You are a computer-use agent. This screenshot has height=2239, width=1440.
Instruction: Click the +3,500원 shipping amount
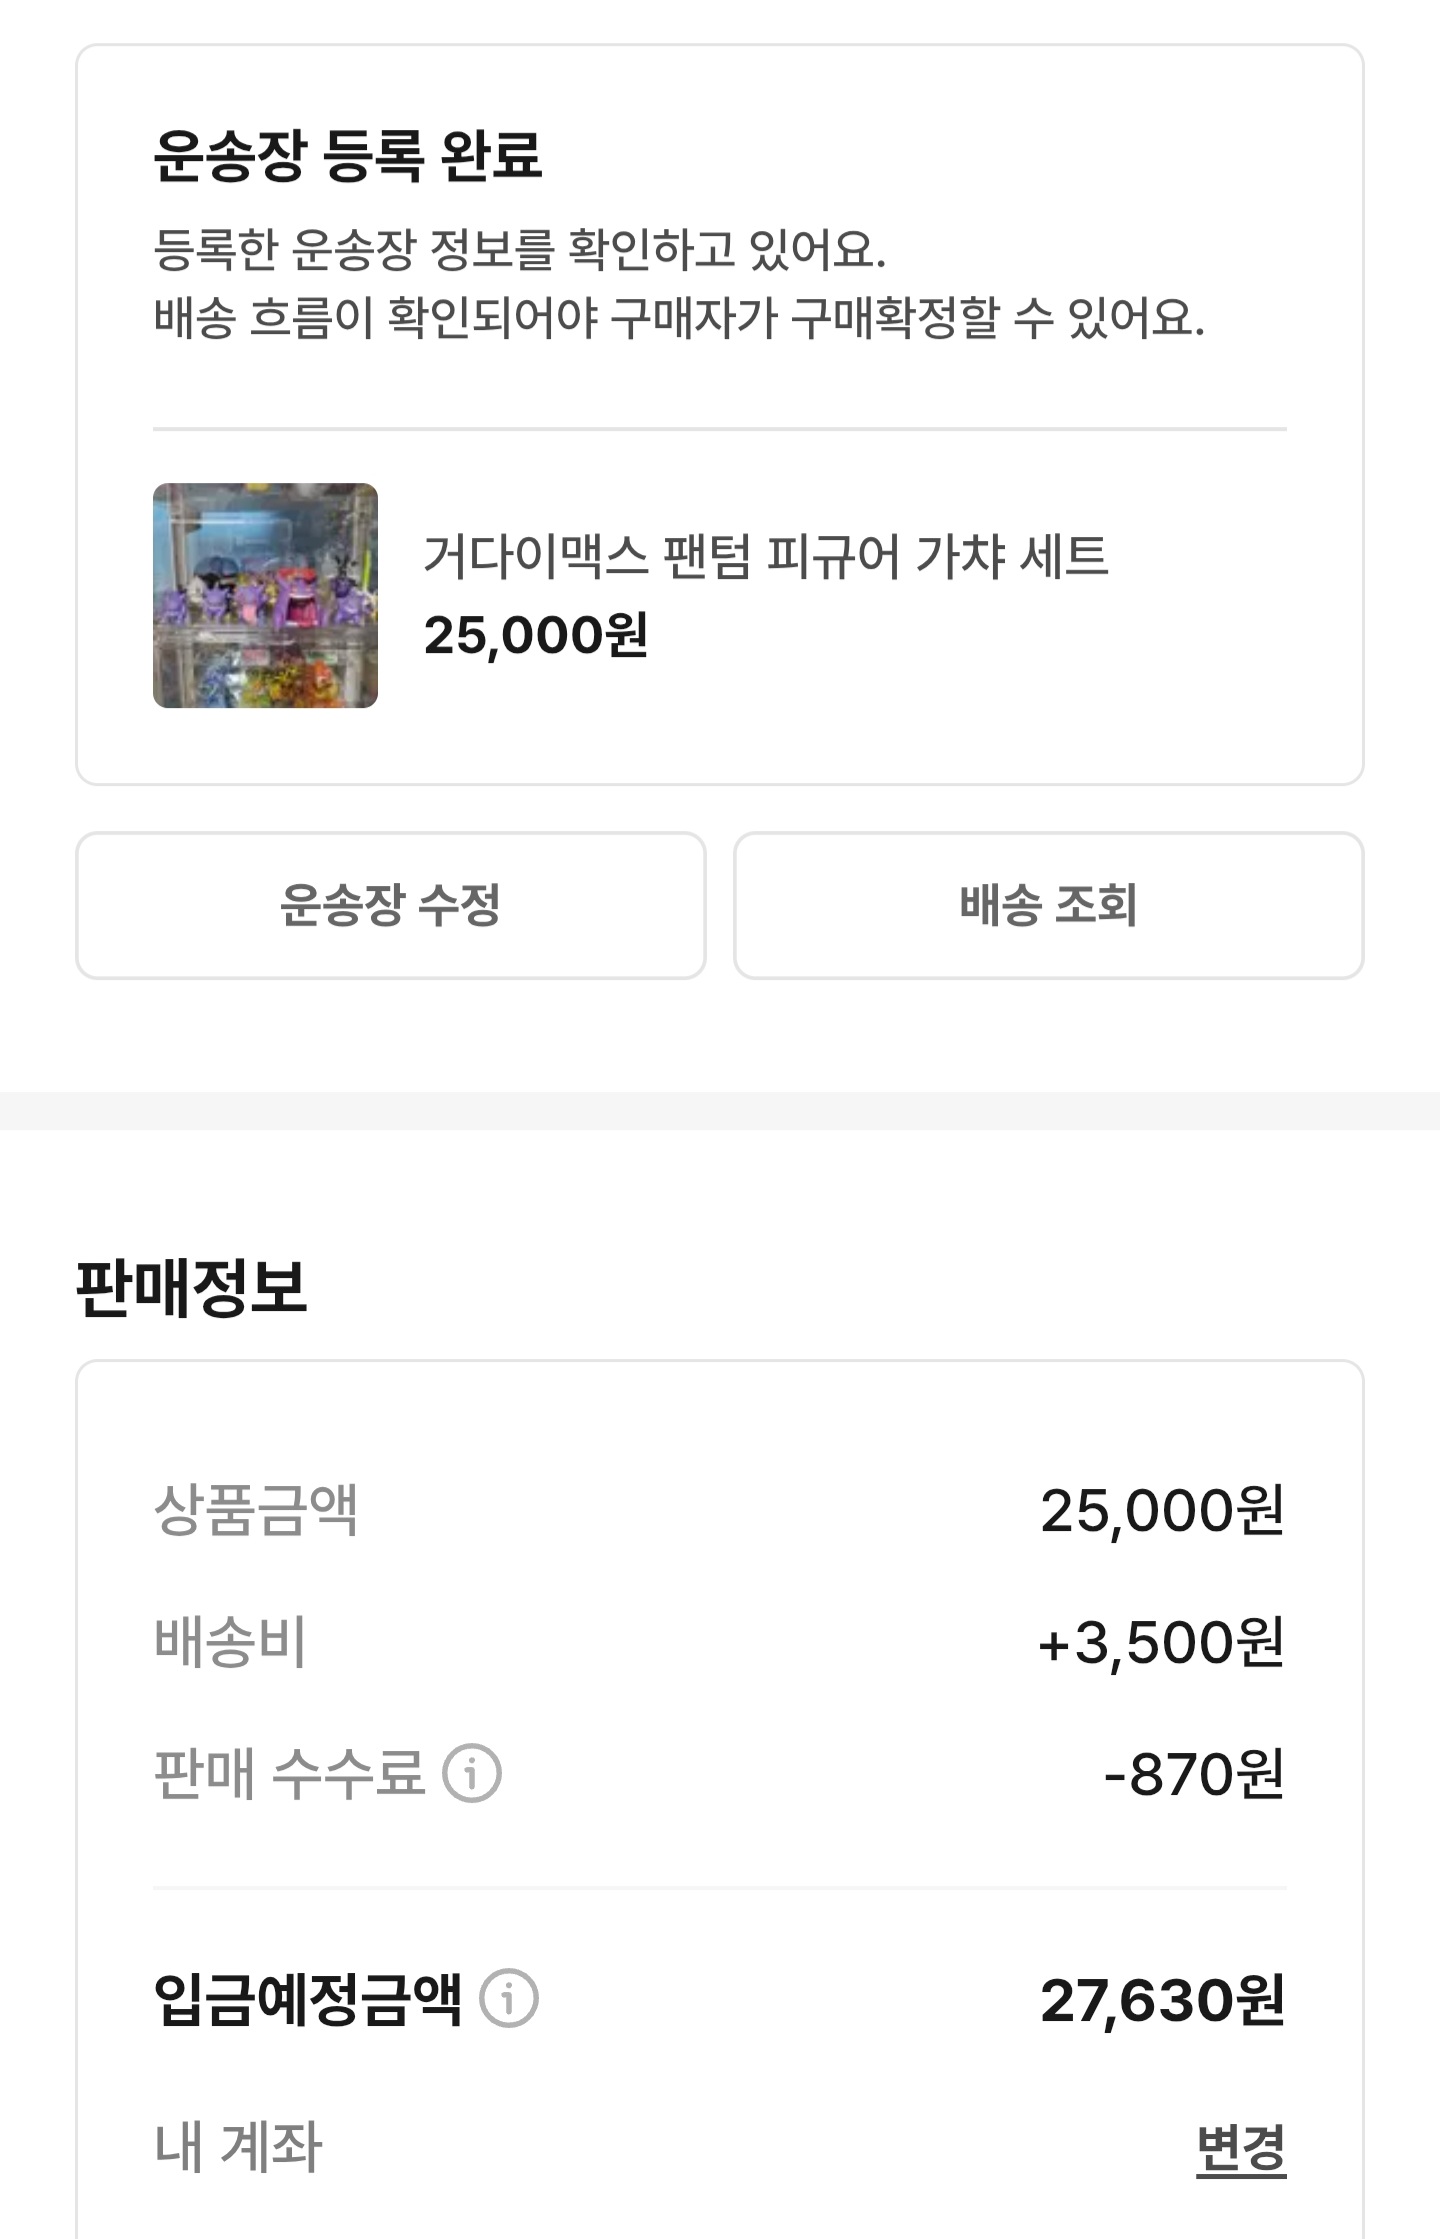tap(1161, 1642)
